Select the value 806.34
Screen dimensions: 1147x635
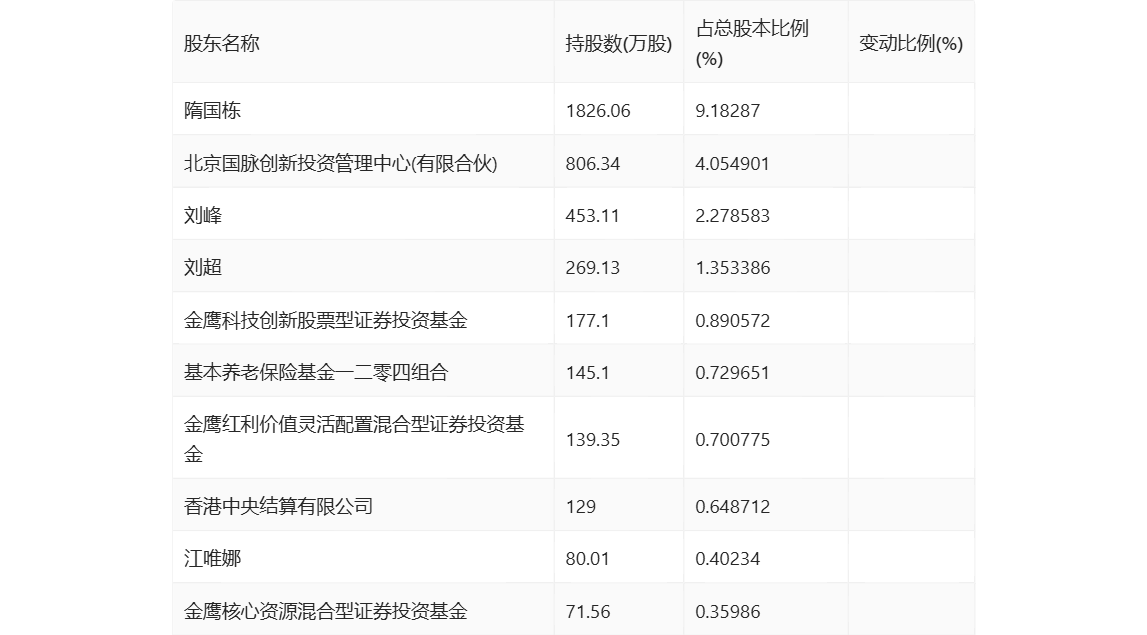click(593, 164)
